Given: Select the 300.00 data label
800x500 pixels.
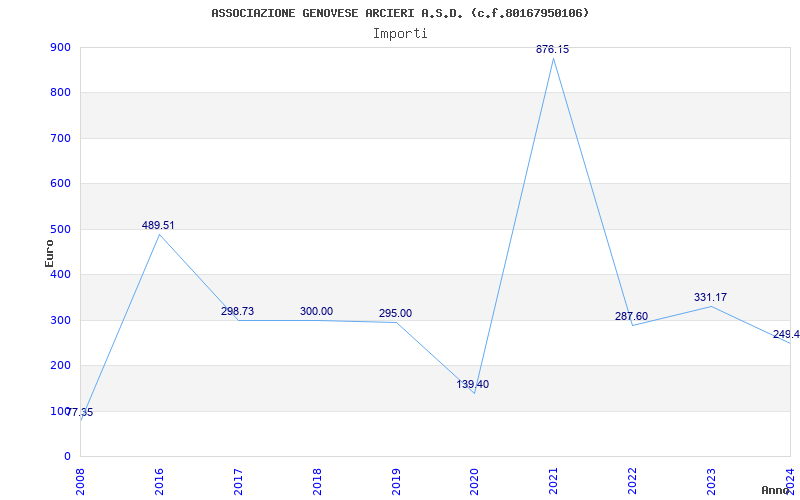Looking at the screenshot, I should click(x=316, y=311).
